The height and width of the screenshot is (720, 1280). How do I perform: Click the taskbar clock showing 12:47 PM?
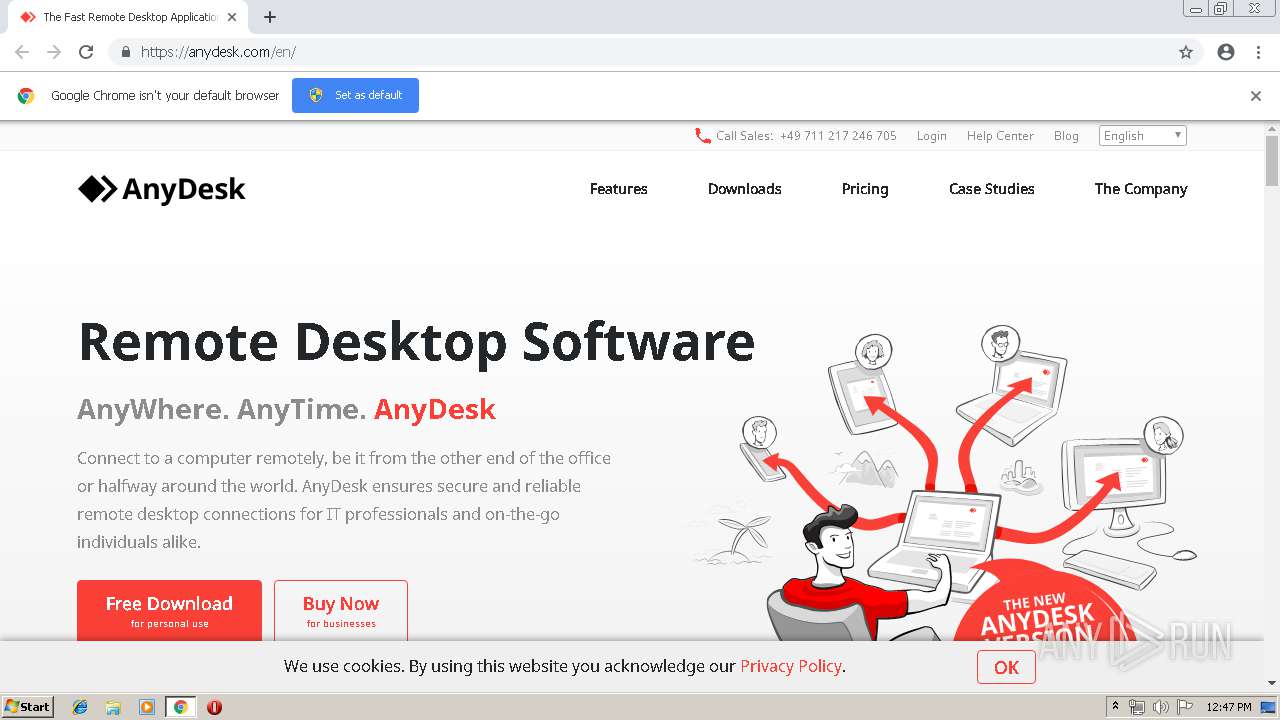click(1229, 707)
